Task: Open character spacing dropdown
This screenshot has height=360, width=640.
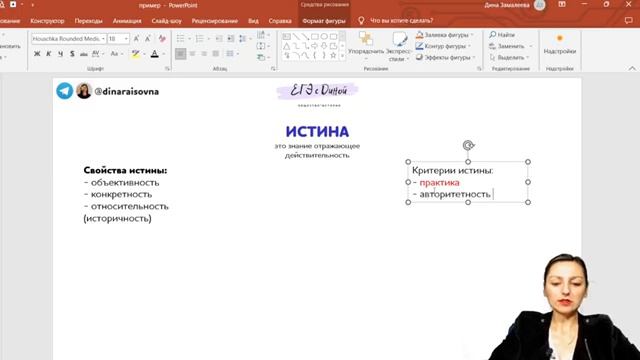Action: [97, 54]
